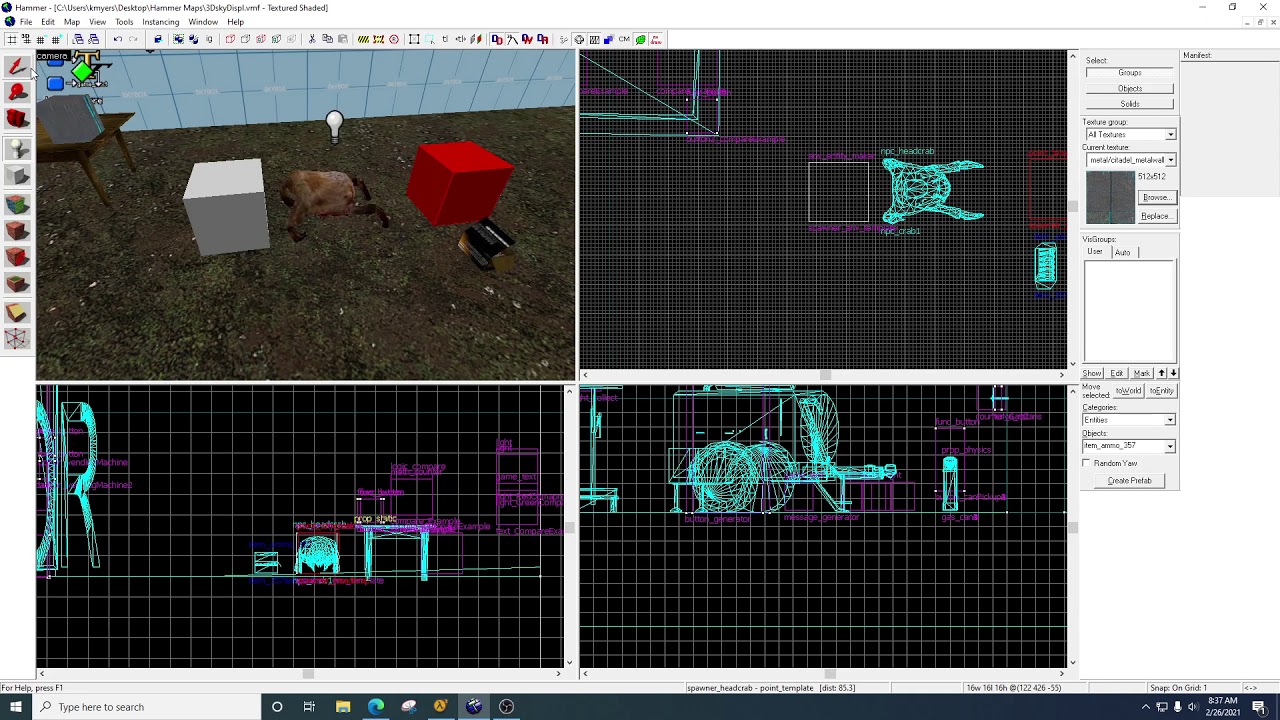
Task: Click the Radius Cull red circle icon
Action: 394,39
